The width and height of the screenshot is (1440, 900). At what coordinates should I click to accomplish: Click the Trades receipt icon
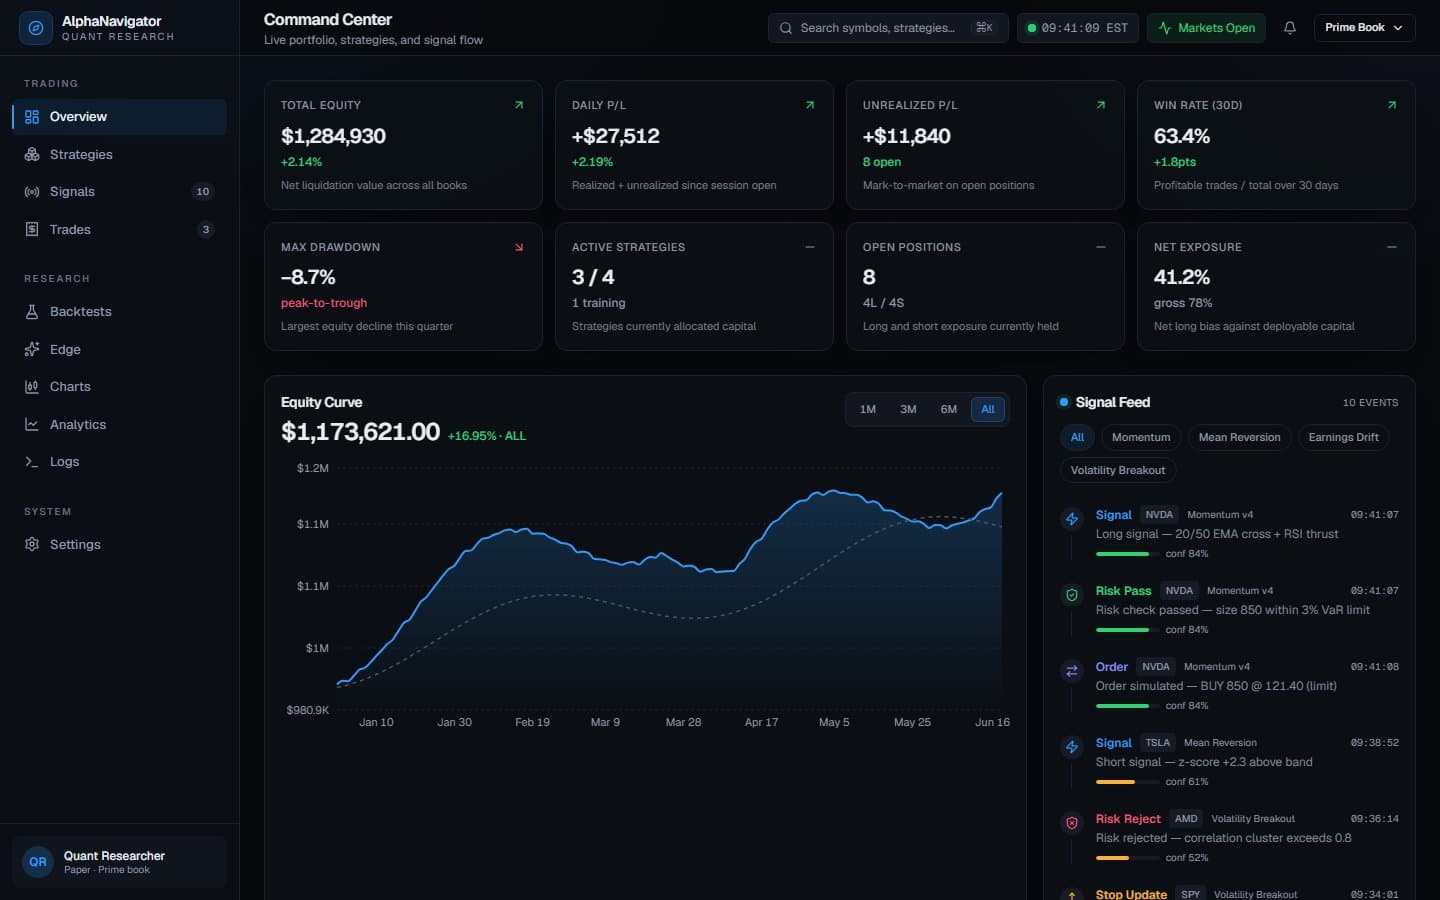[32, 230]
